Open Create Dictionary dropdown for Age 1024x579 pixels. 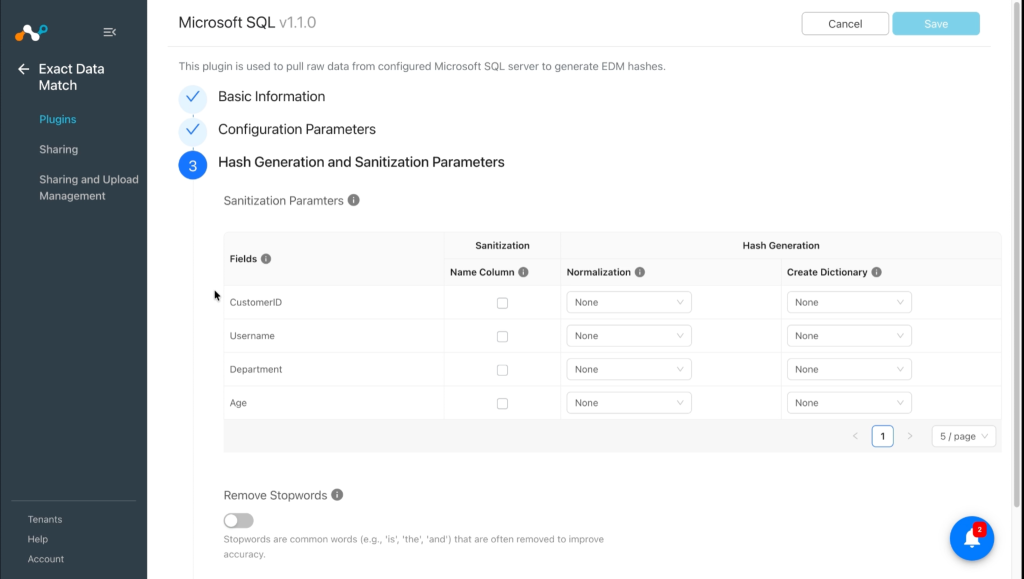click(x=849, y=403)
